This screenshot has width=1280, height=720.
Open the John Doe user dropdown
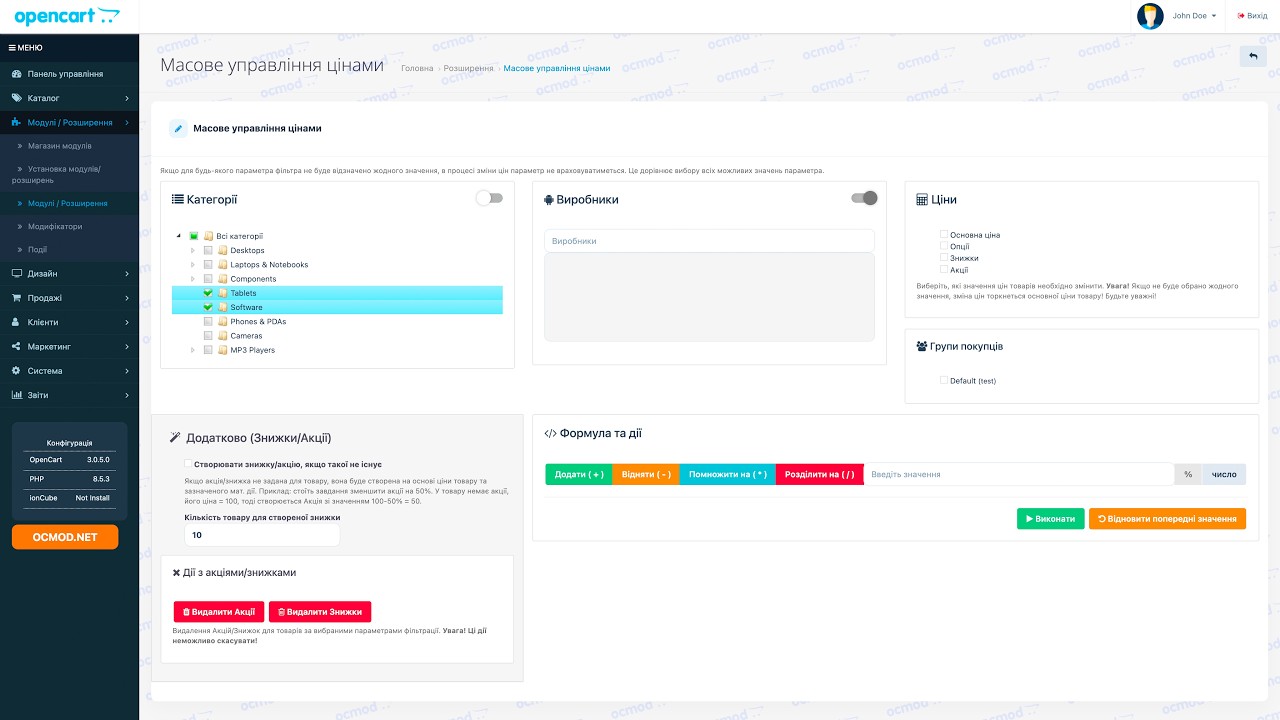[x=1194, y=16]
